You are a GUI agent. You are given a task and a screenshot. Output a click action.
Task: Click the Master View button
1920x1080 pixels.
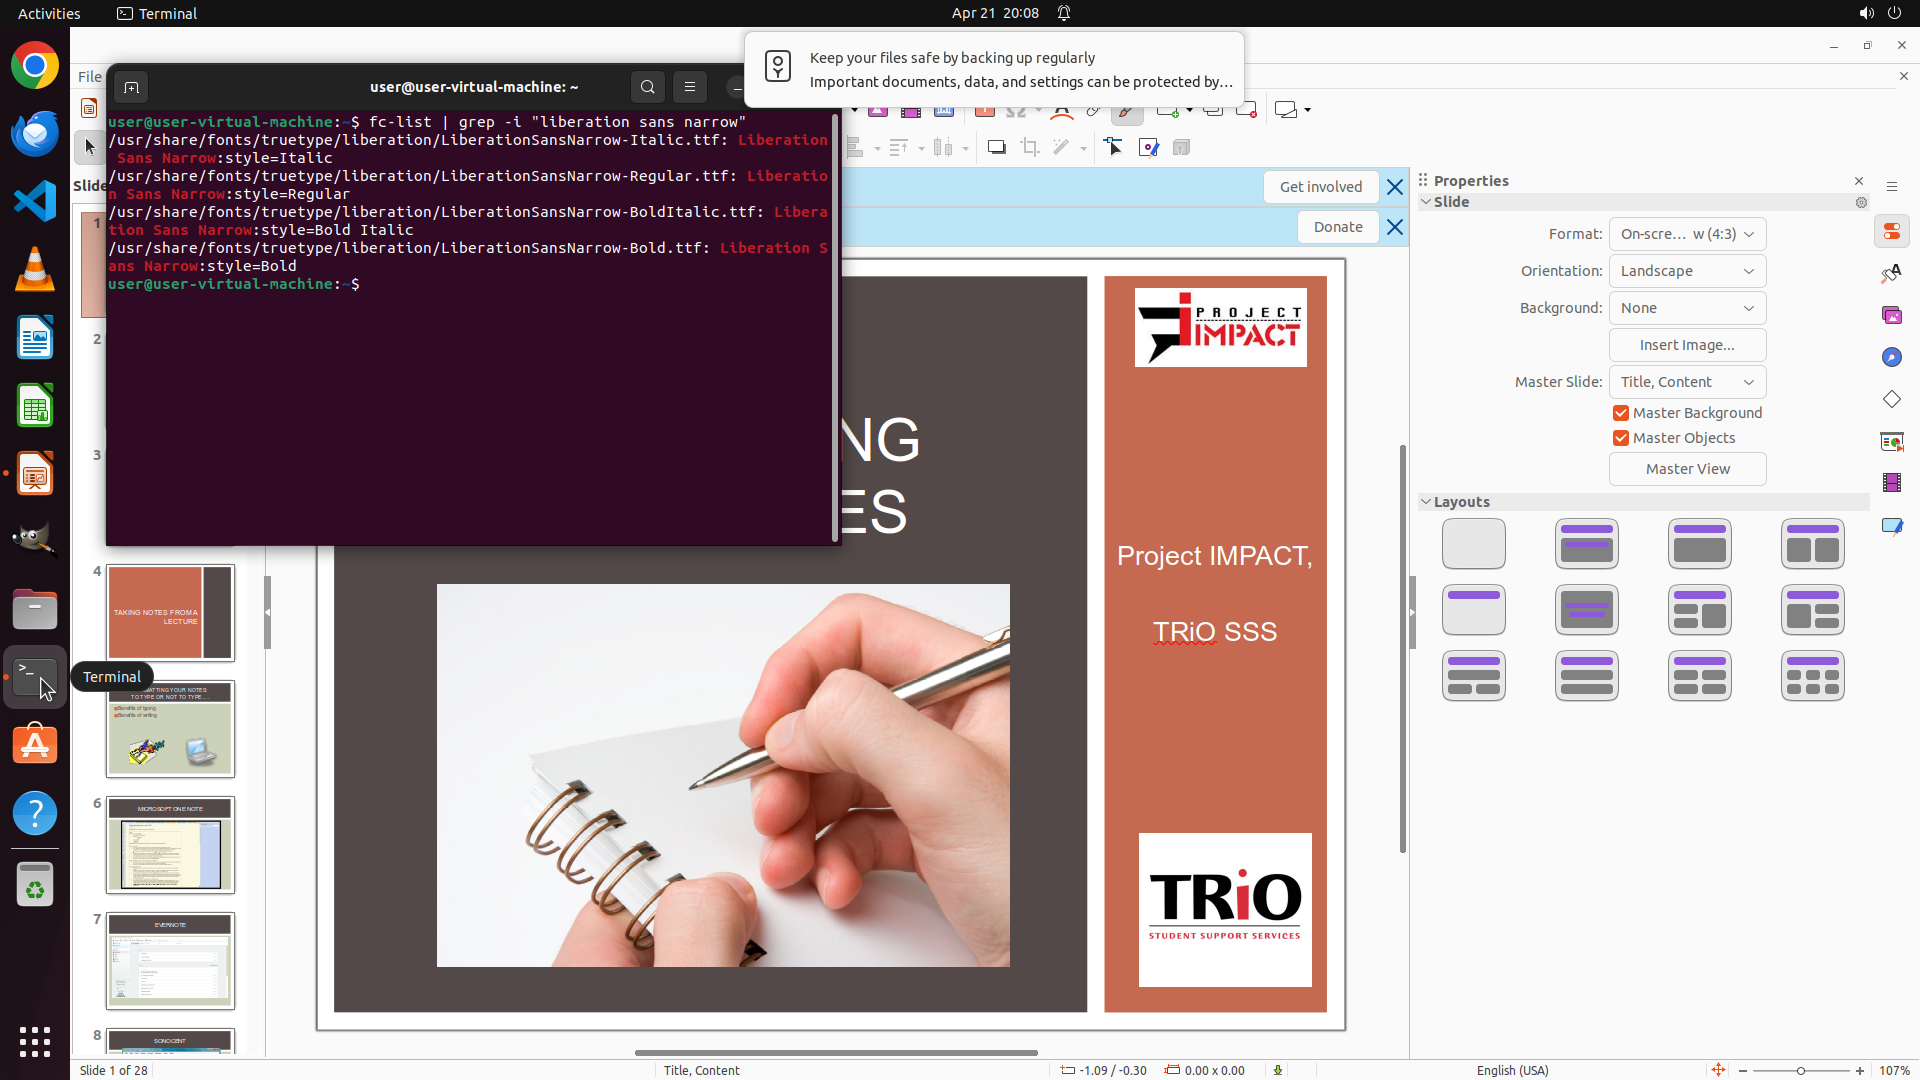pos(1687,469)
